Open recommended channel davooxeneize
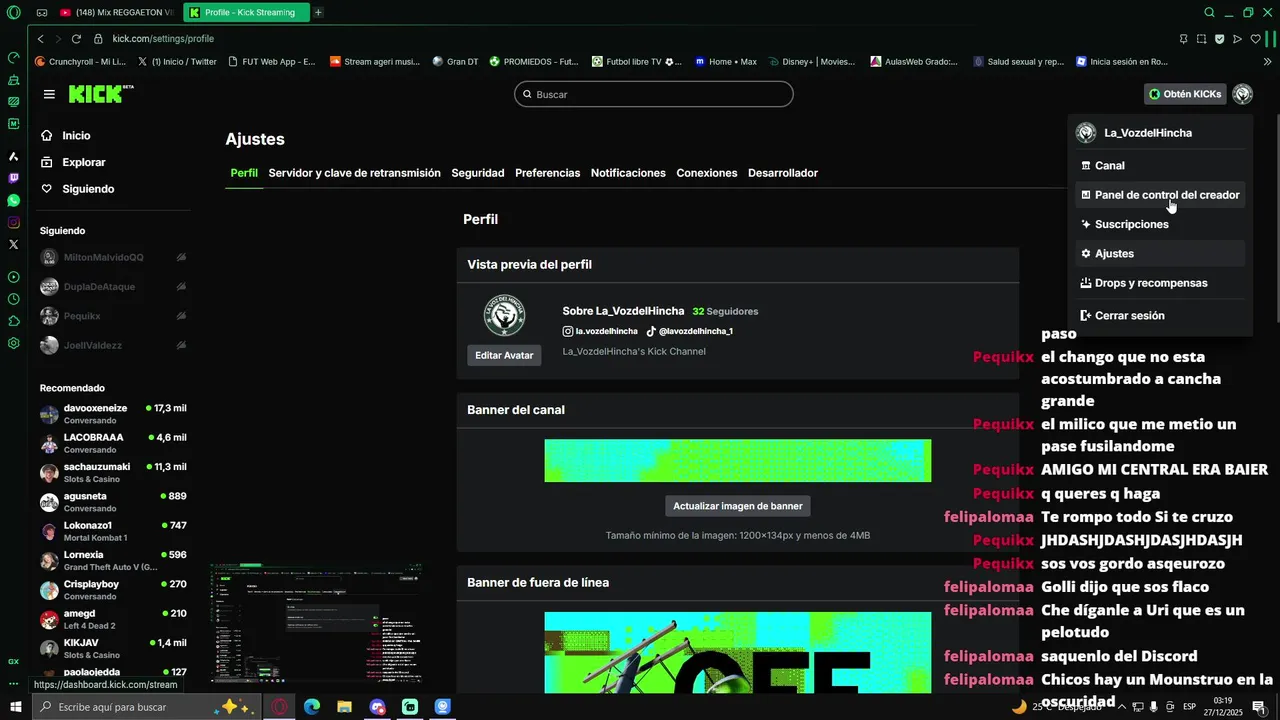Viewport: 1280px width, 720px height. [113, 414]
